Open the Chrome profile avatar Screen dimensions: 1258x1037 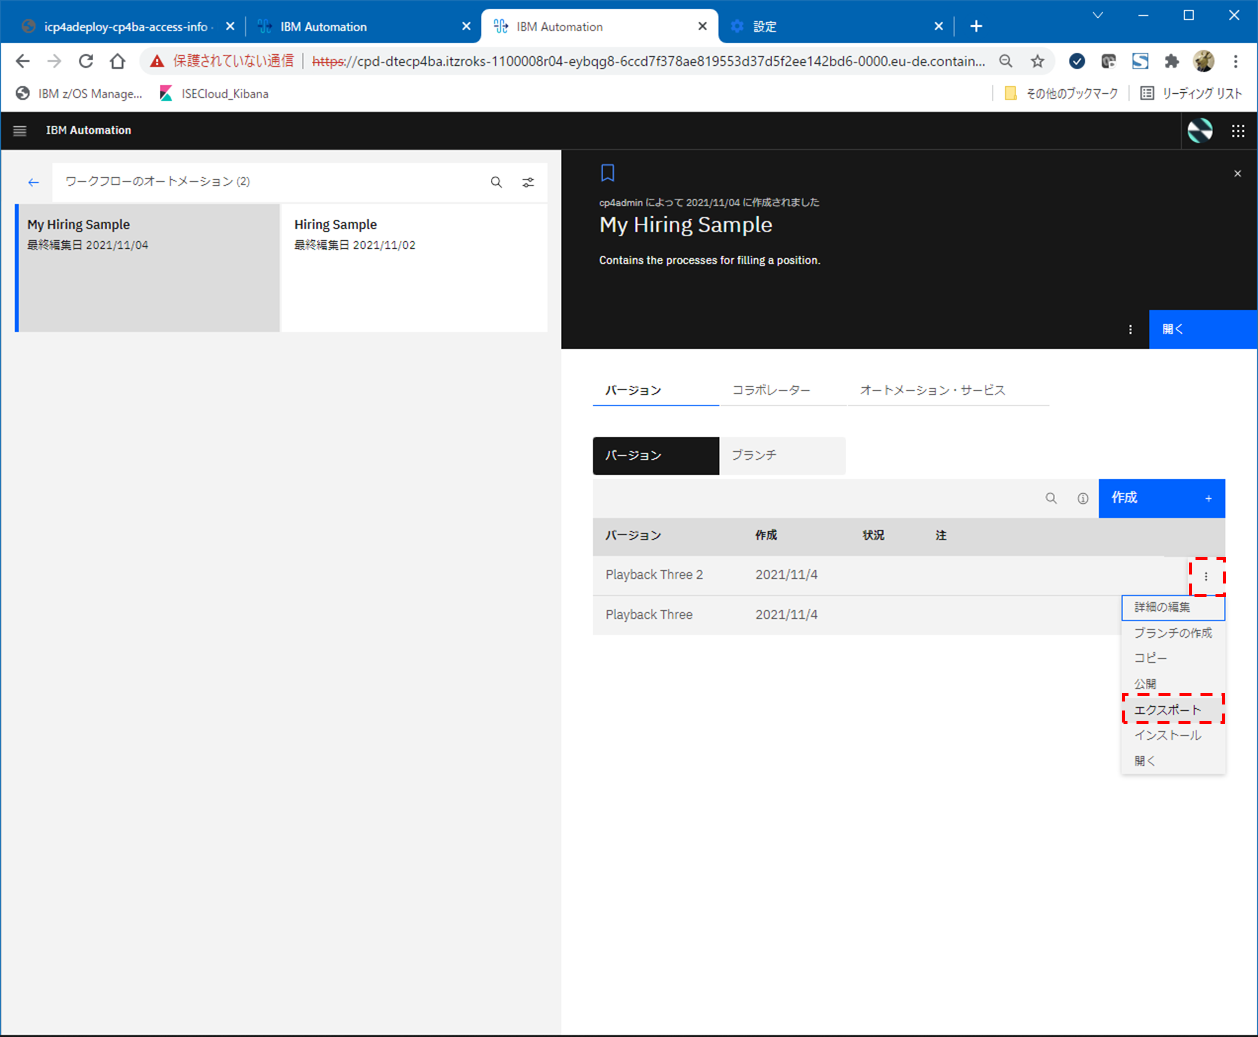point(1204,61)
